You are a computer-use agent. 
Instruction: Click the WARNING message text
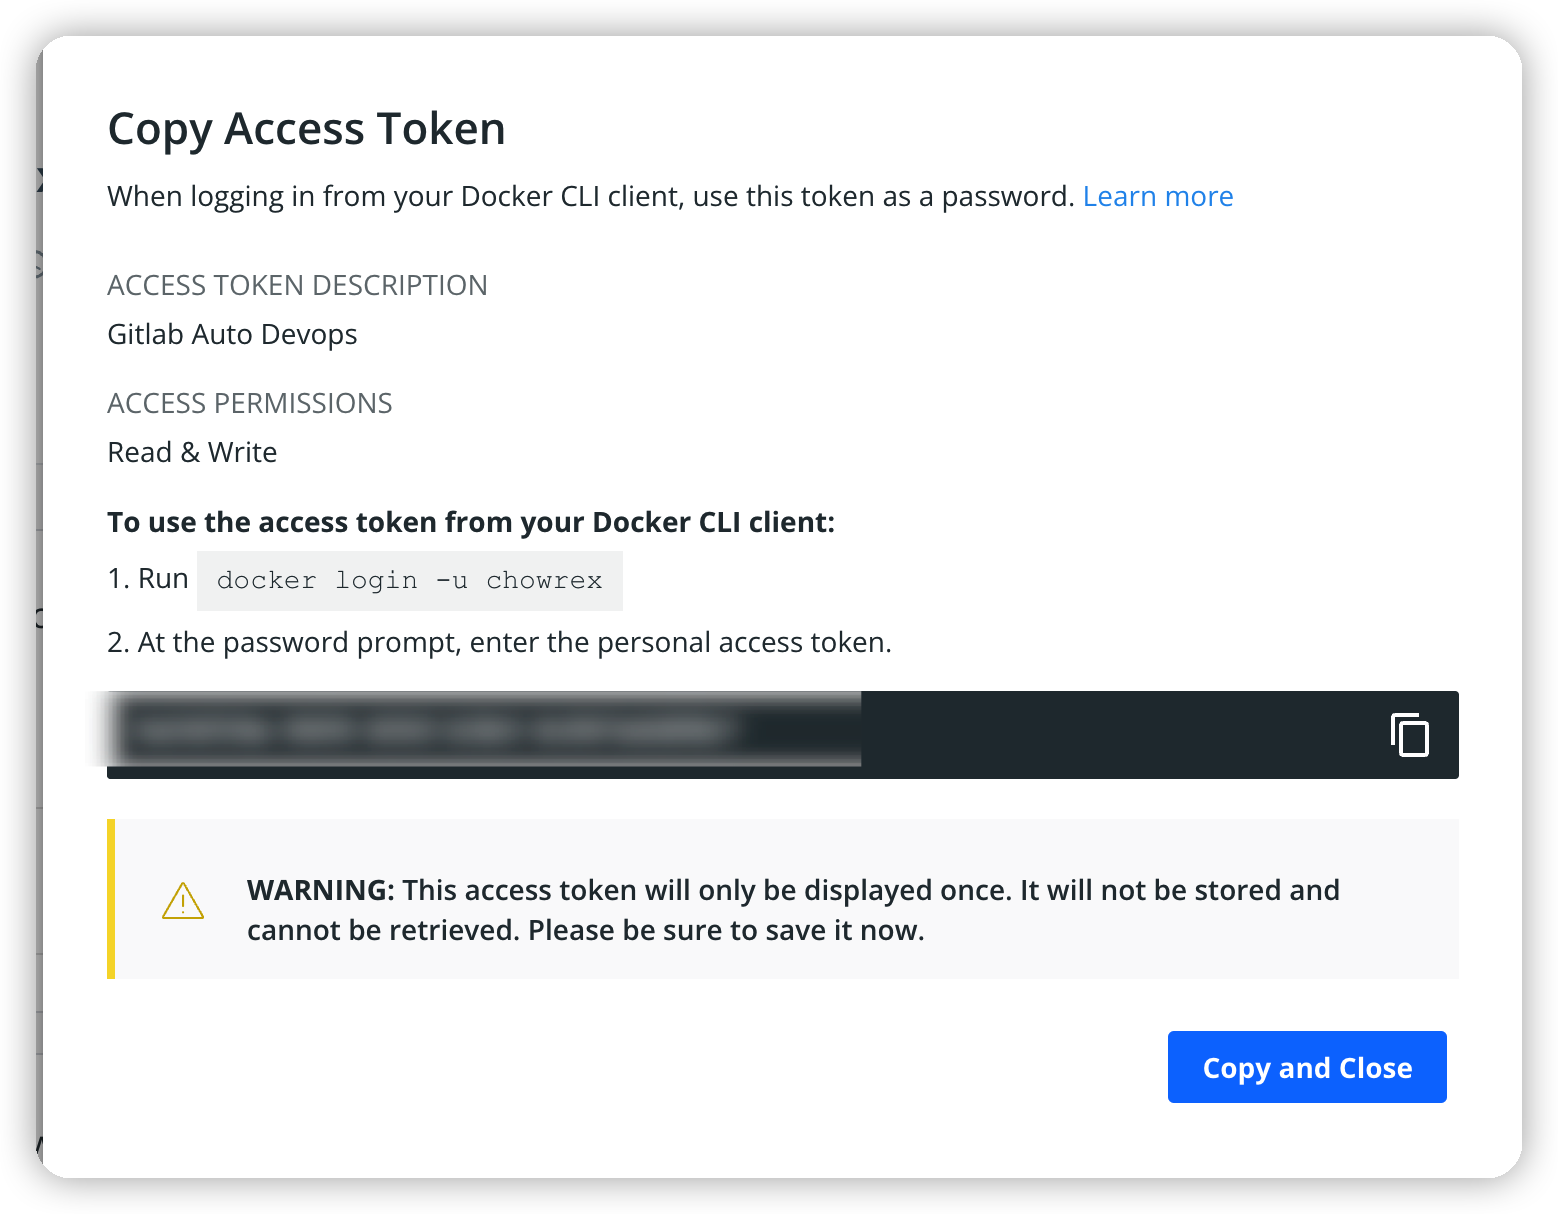pos(790,909)
